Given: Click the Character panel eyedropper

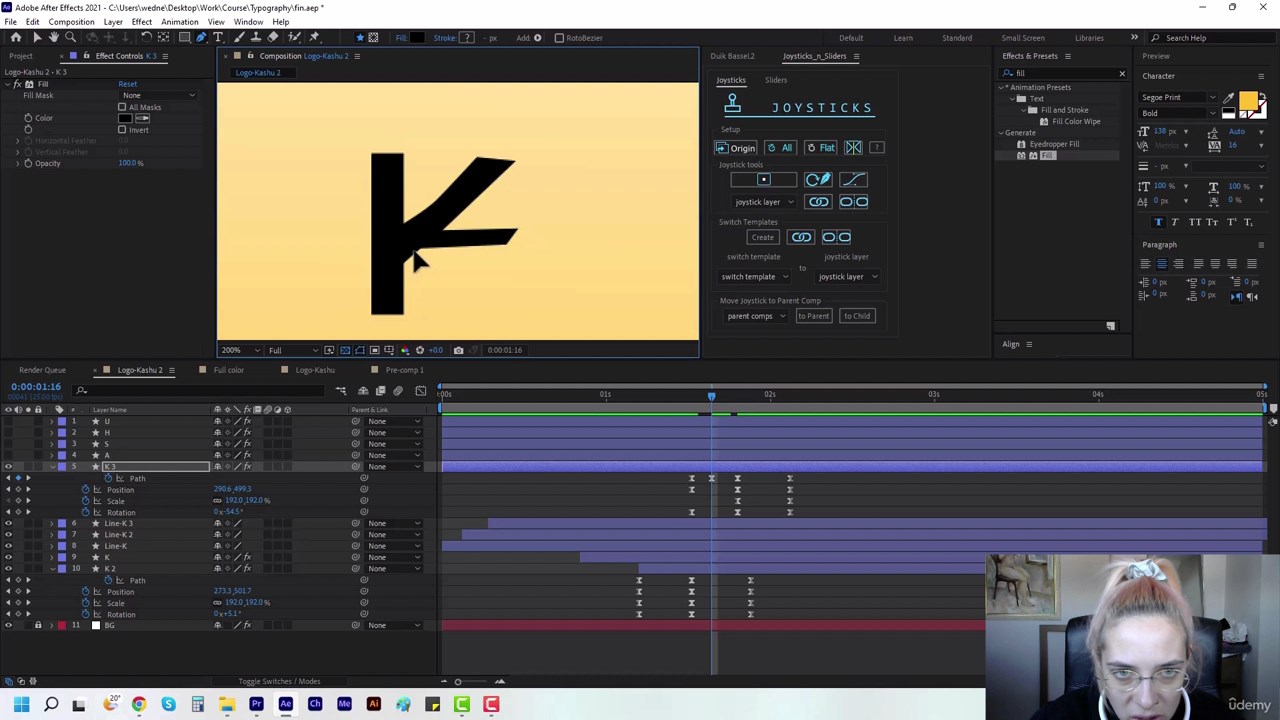Looking at the screenshot, I should pyautogui.click(x=1229, y=98).
